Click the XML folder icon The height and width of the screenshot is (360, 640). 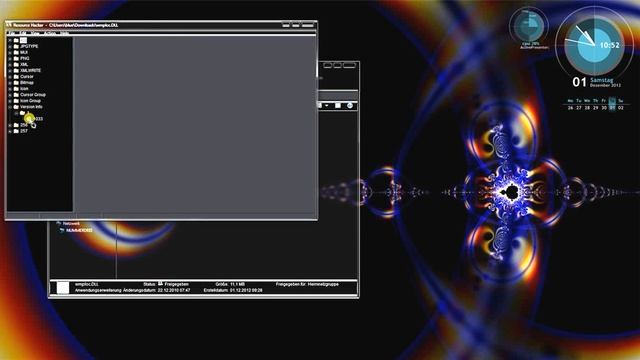point(16,64)
